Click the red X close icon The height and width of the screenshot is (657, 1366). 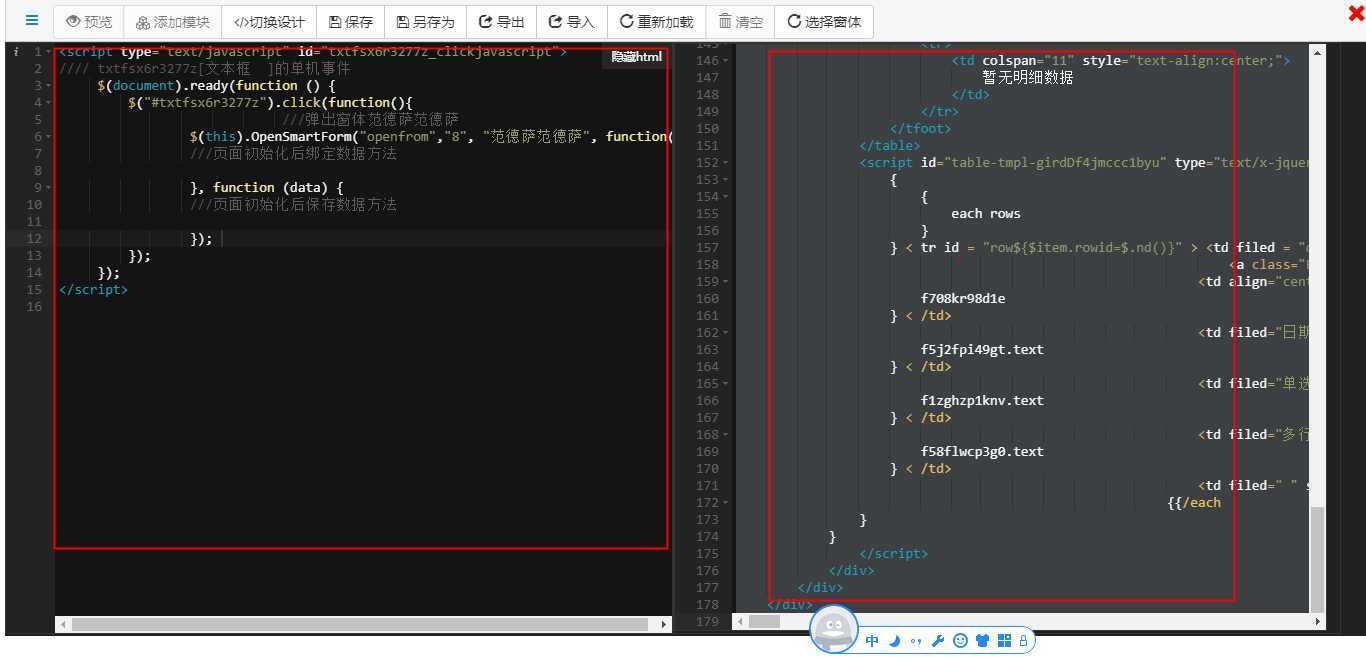pos(1356,12)
